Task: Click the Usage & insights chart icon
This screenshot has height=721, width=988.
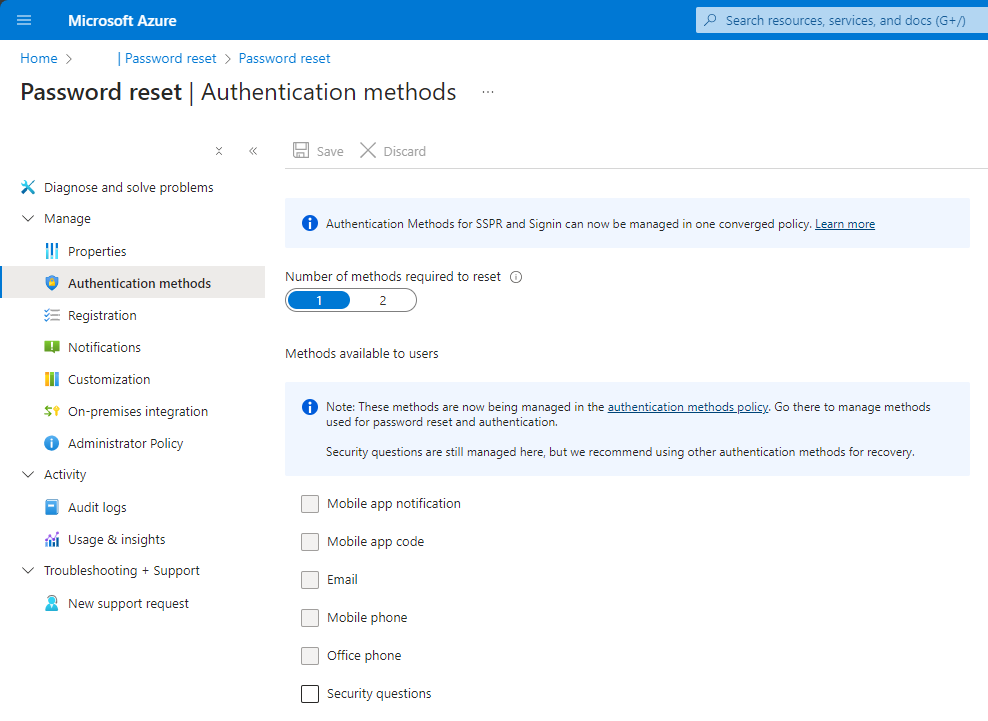Action: click(52, 539)
